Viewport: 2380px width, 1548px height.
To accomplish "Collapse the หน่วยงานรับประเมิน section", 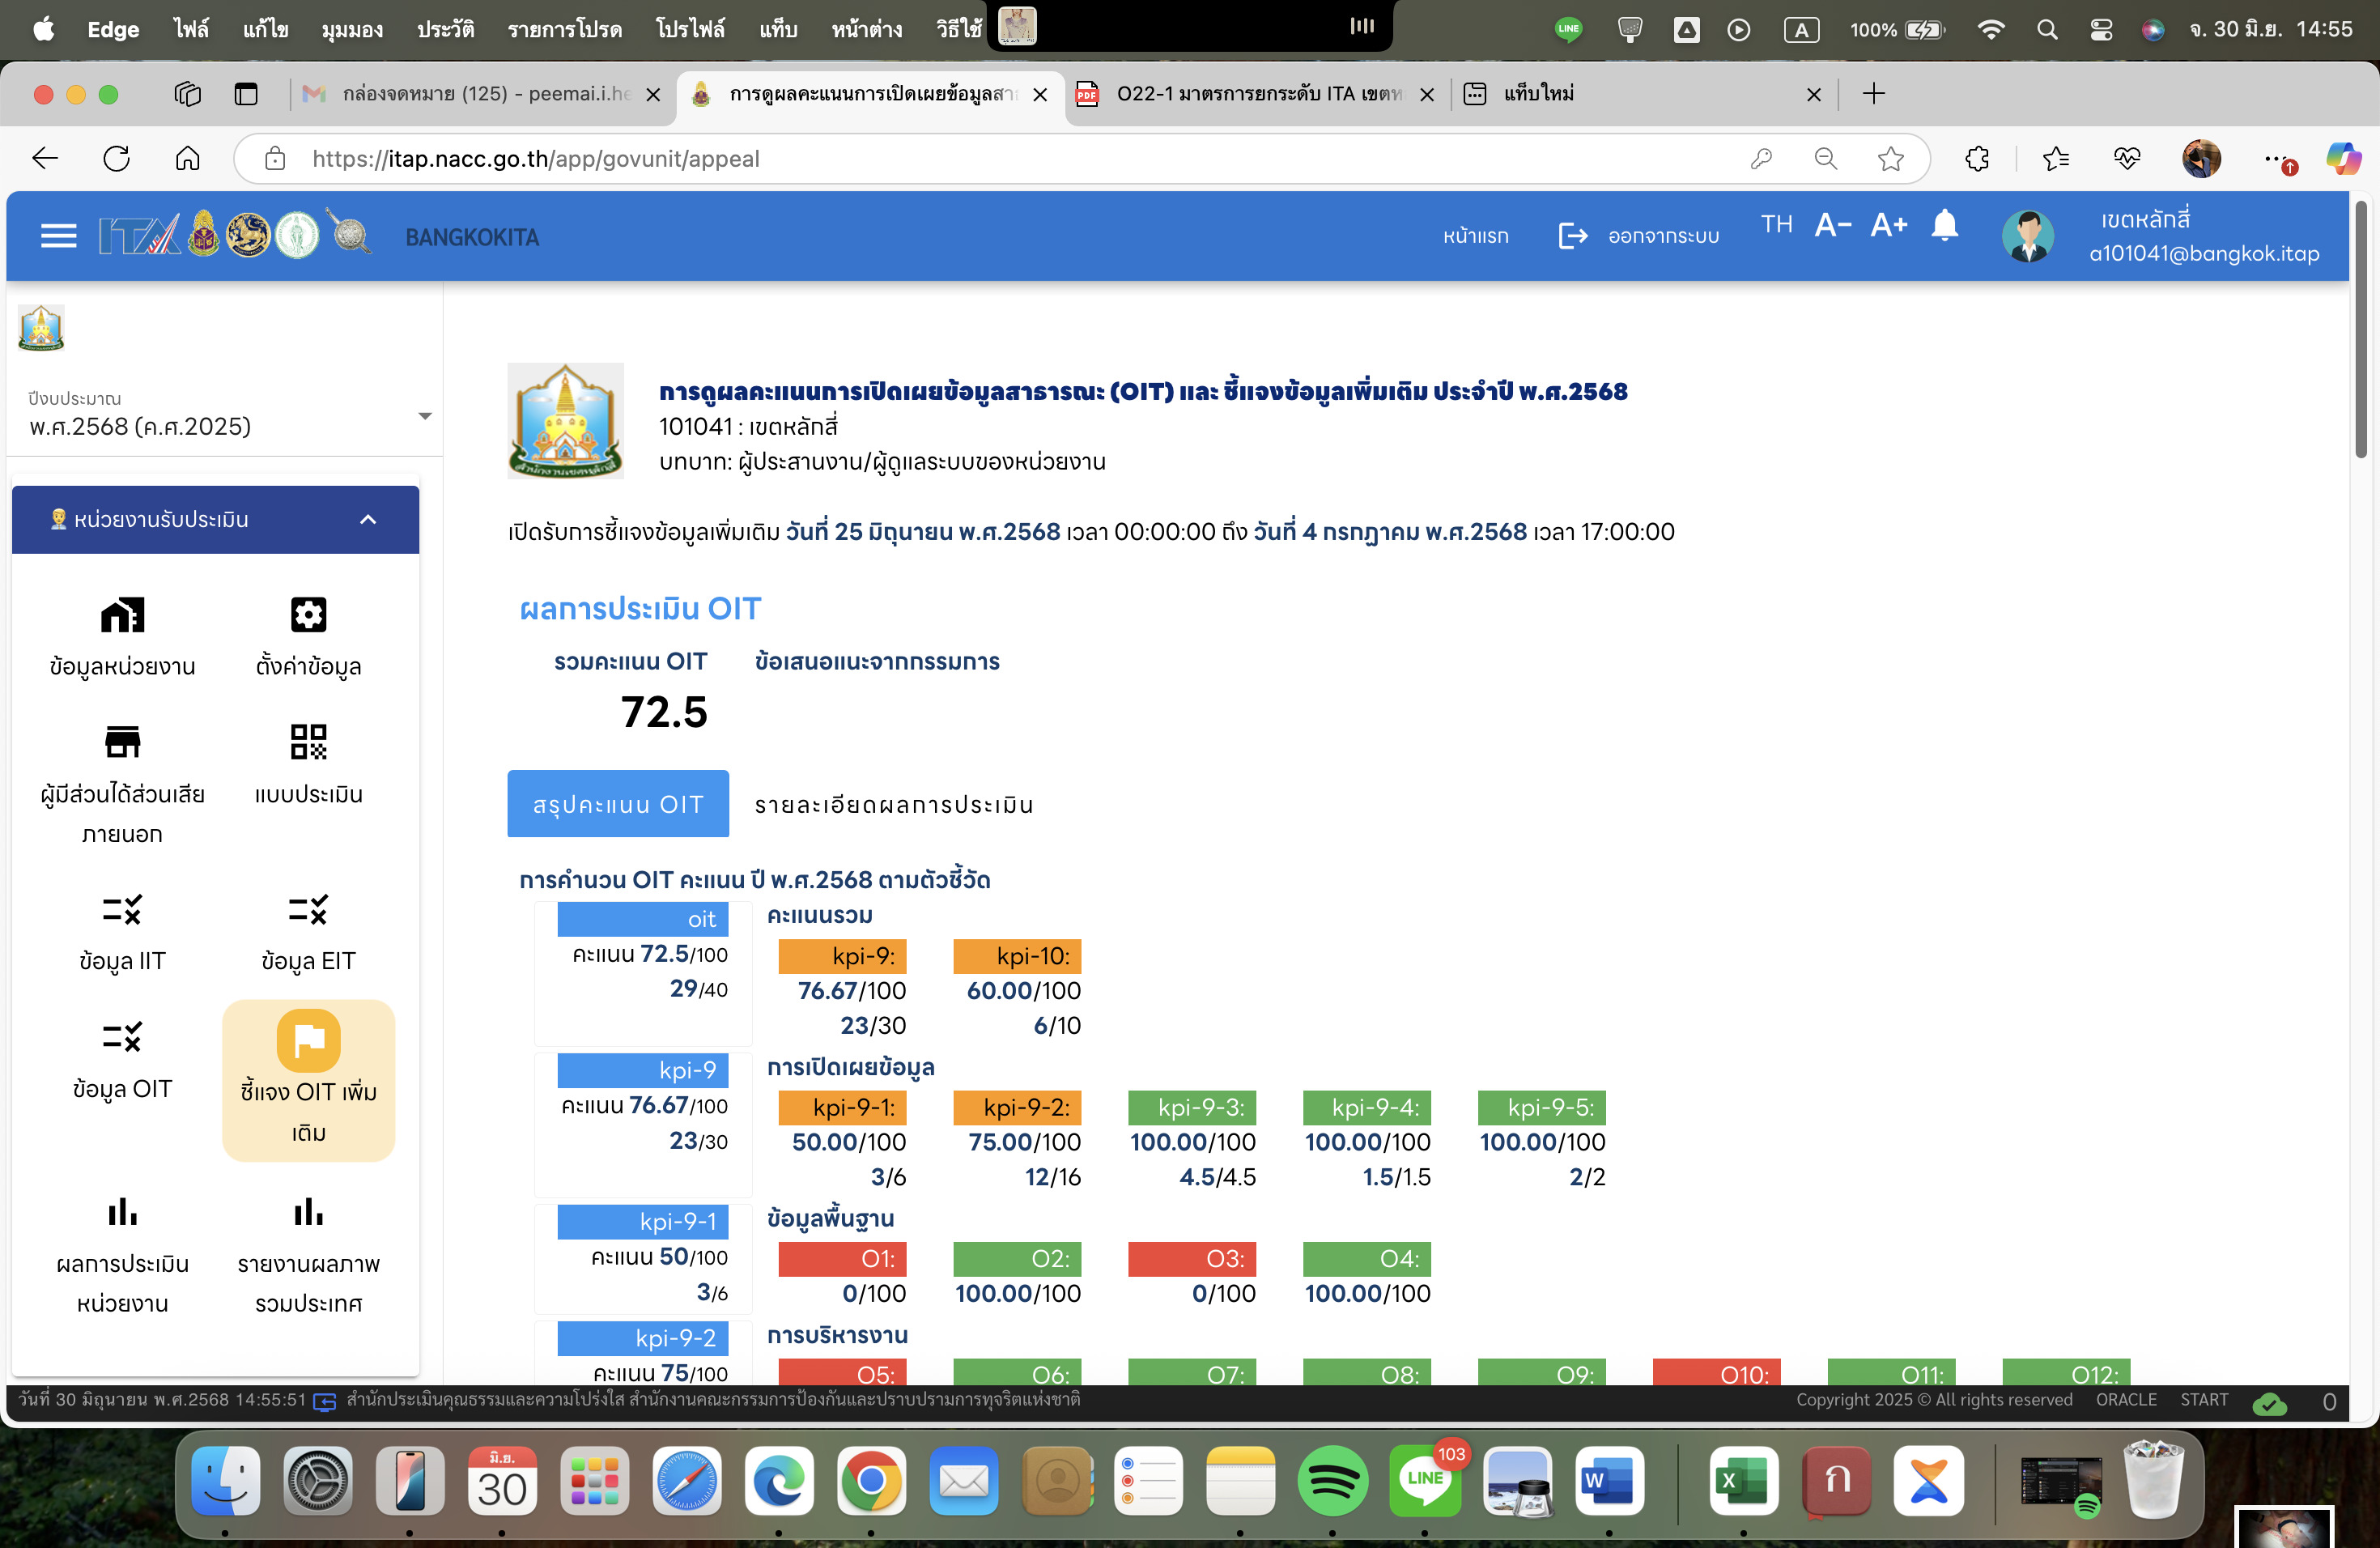I will tap(368, 519).
